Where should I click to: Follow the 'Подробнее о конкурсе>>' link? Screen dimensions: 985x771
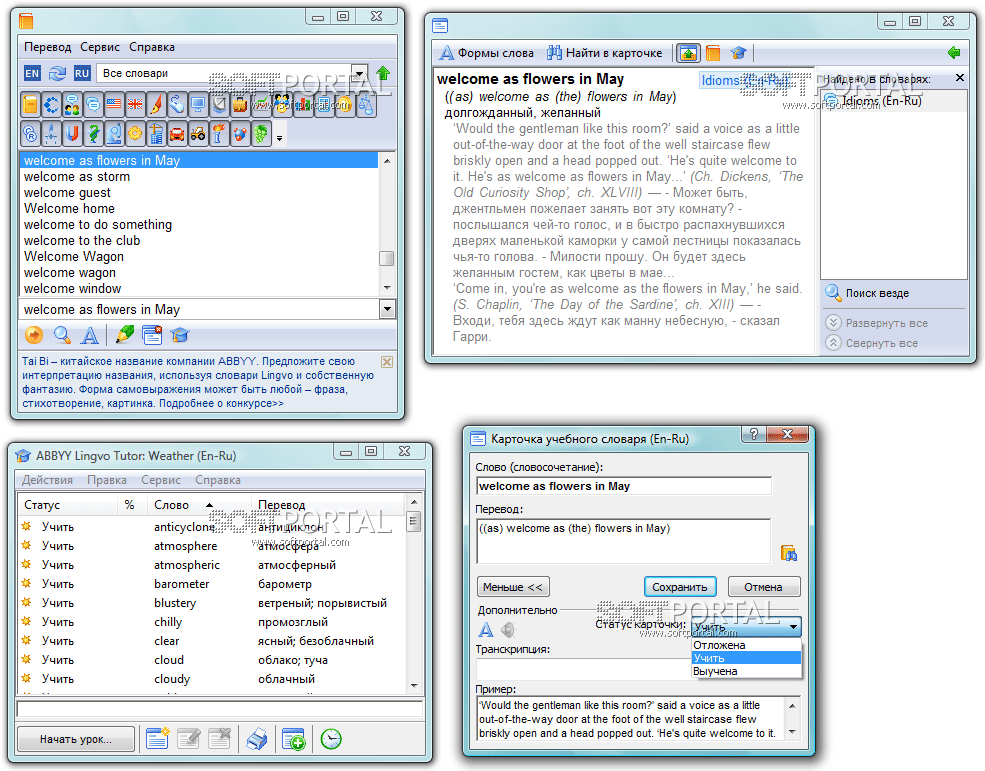(221, 403)
